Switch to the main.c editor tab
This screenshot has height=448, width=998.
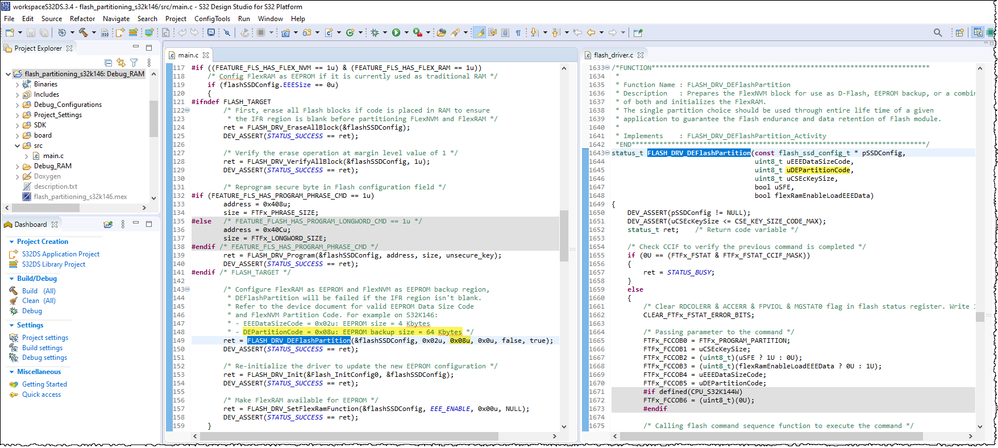188,55
